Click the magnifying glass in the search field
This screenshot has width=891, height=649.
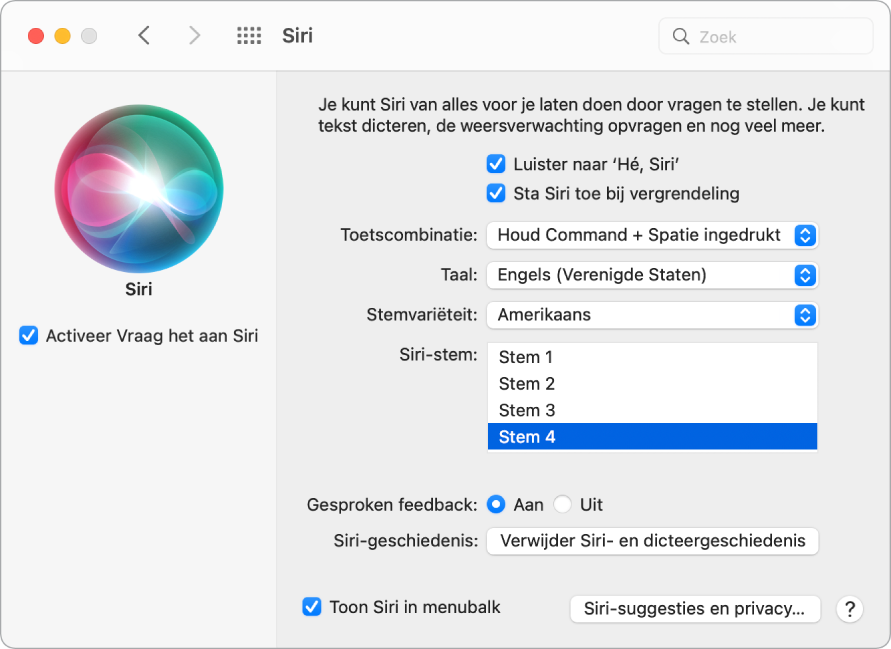pos(681,36)
